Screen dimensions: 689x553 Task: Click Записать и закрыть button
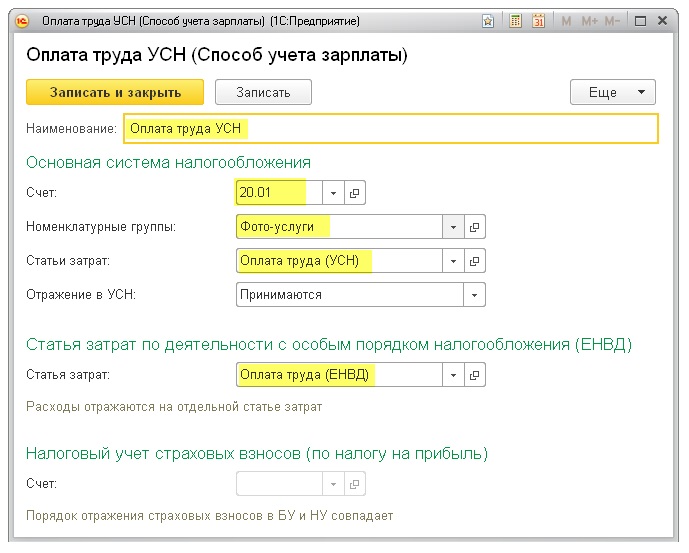(115, 92)
